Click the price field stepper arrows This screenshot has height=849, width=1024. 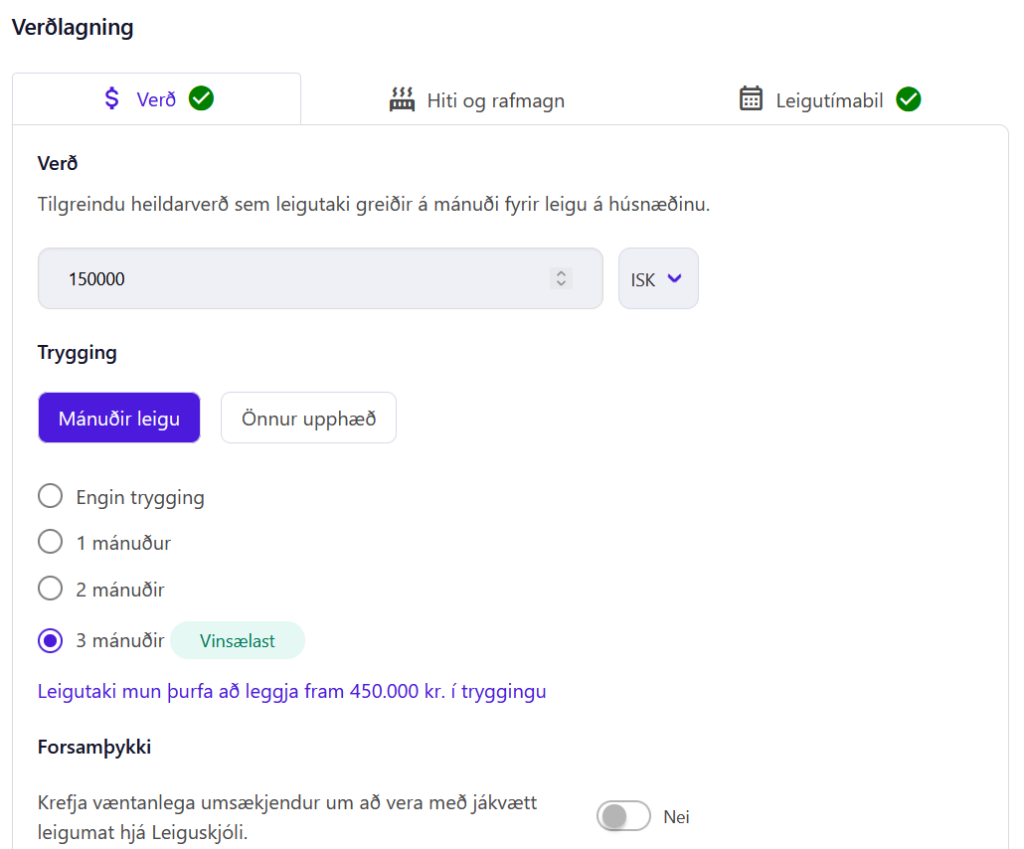[x=562, y=279]
